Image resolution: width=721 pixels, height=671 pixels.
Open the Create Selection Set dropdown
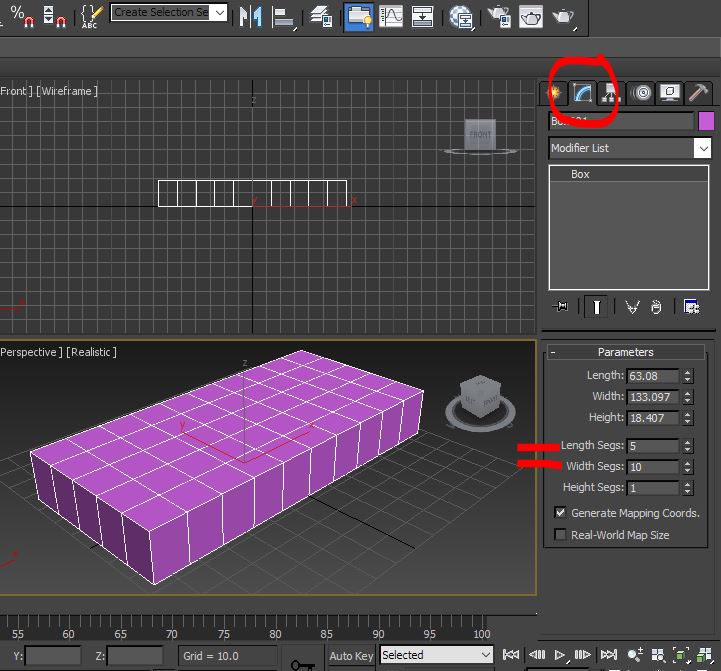point(219,13)
